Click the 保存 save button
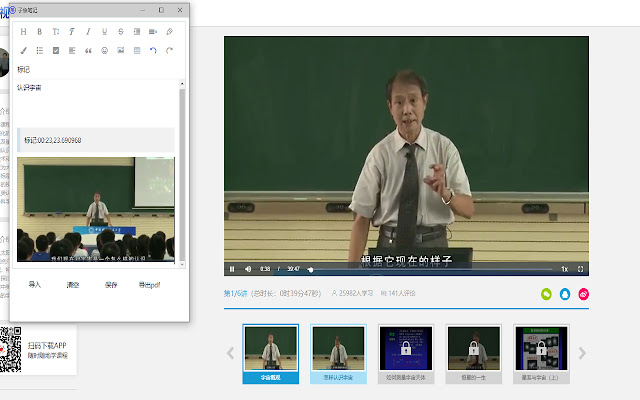This screenshot has height=400, width=640. click(x=111, y=284)
